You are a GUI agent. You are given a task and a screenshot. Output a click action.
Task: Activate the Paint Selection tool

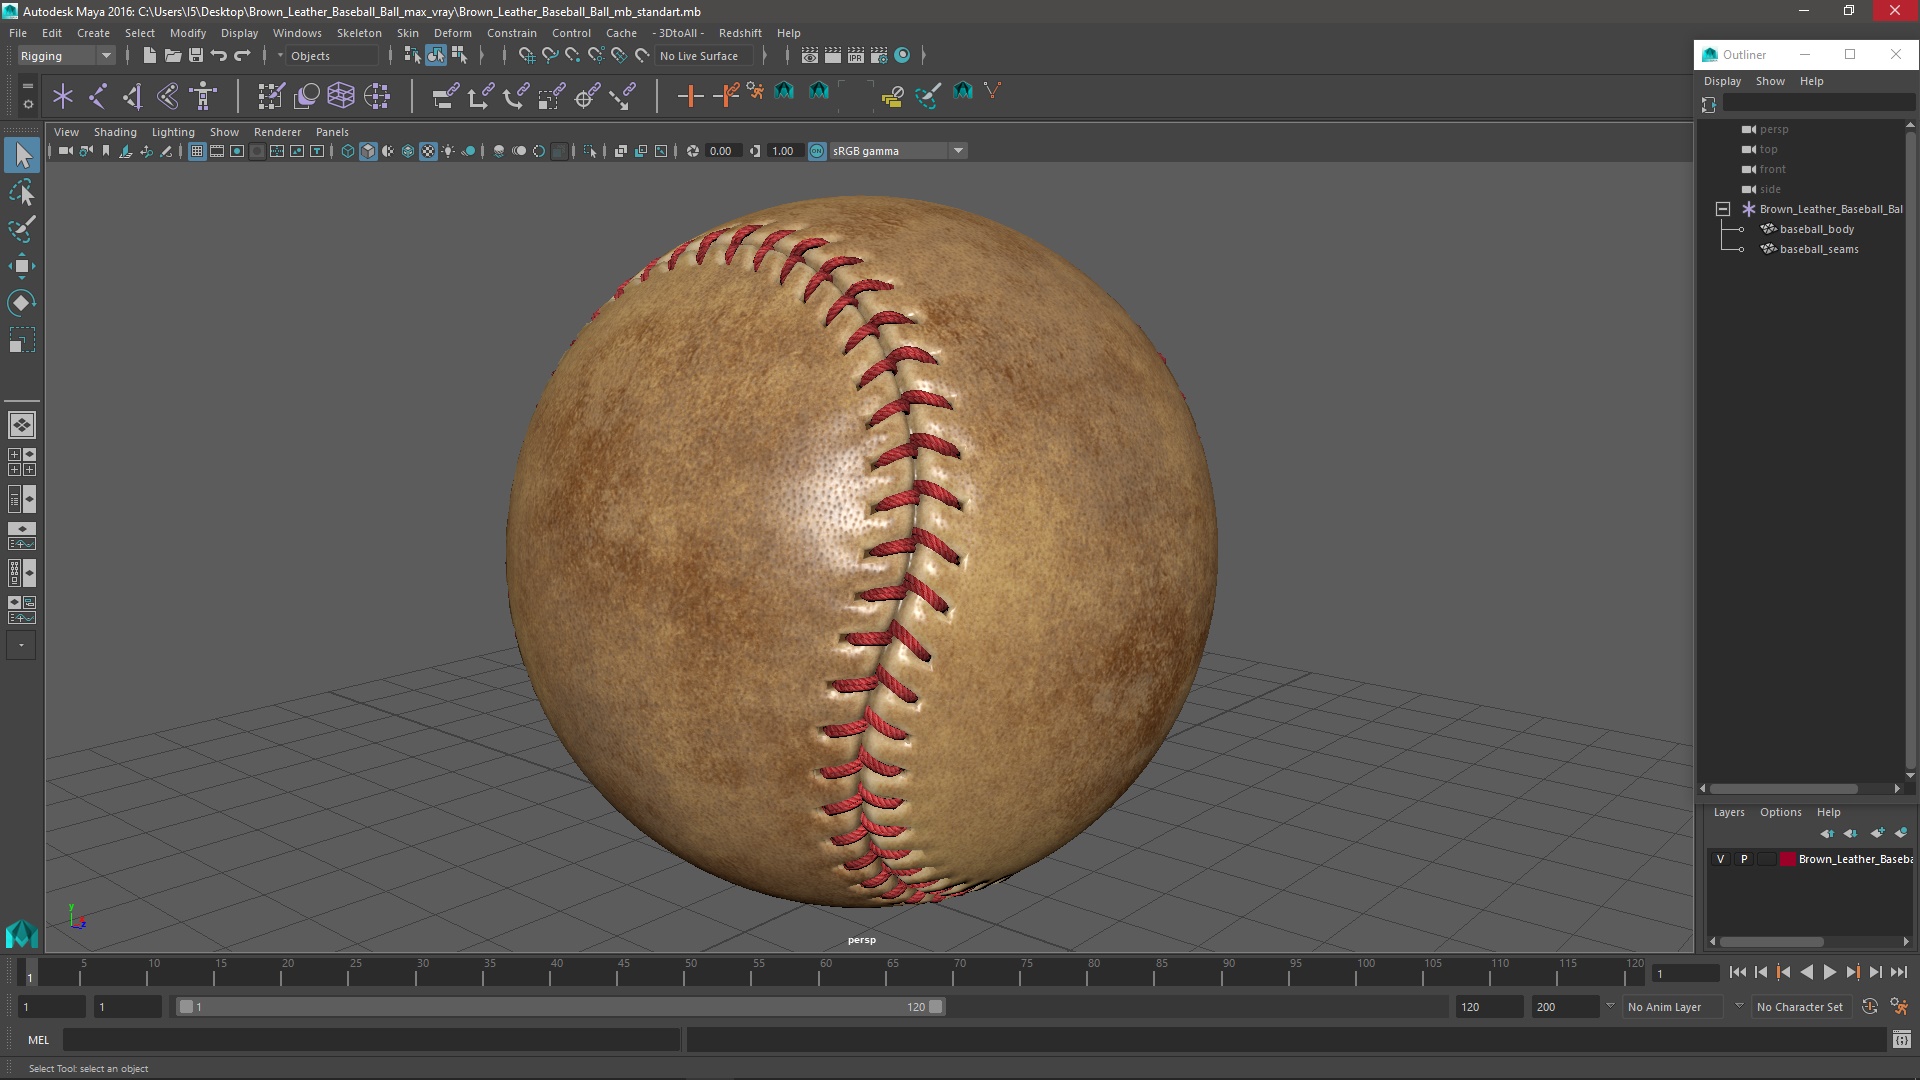pos(21,229)
